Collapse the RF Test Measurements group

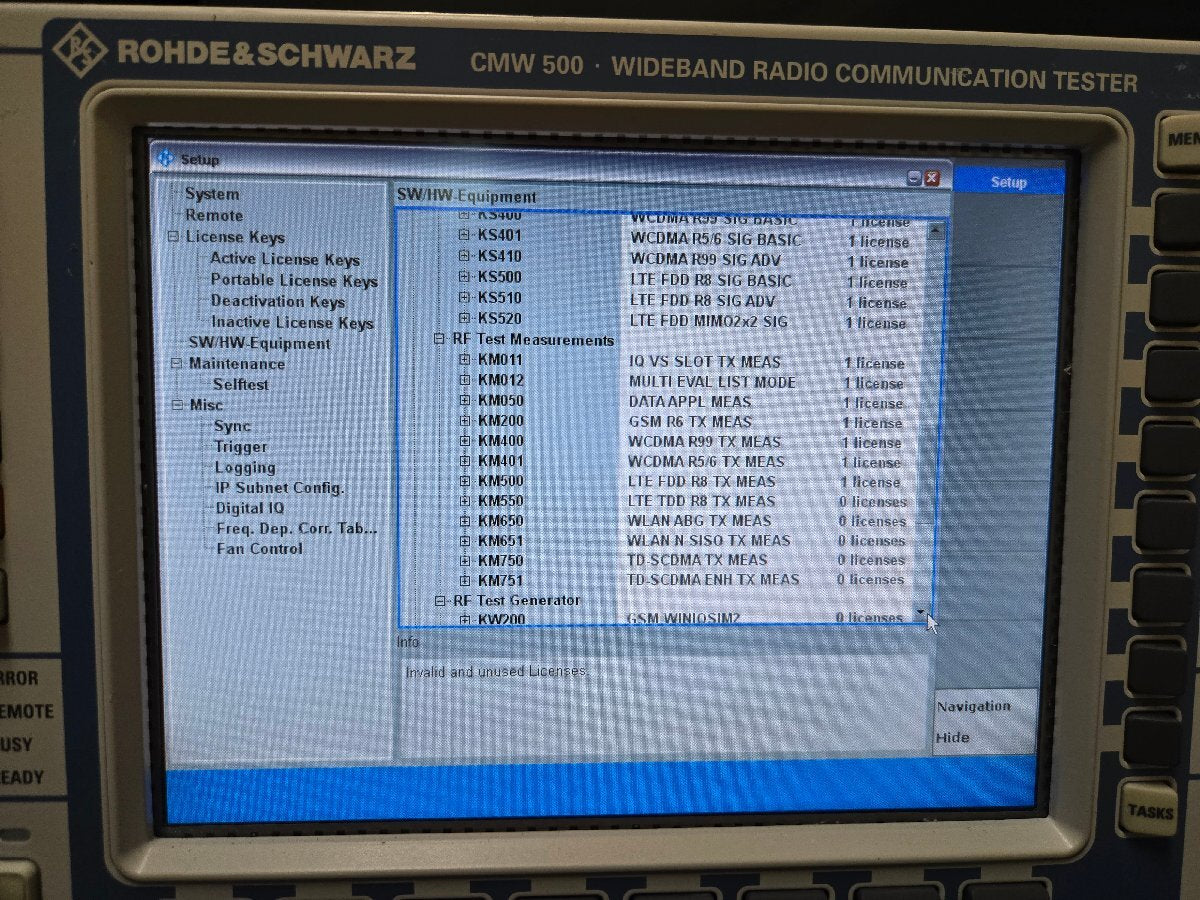[x=439, y=340]
